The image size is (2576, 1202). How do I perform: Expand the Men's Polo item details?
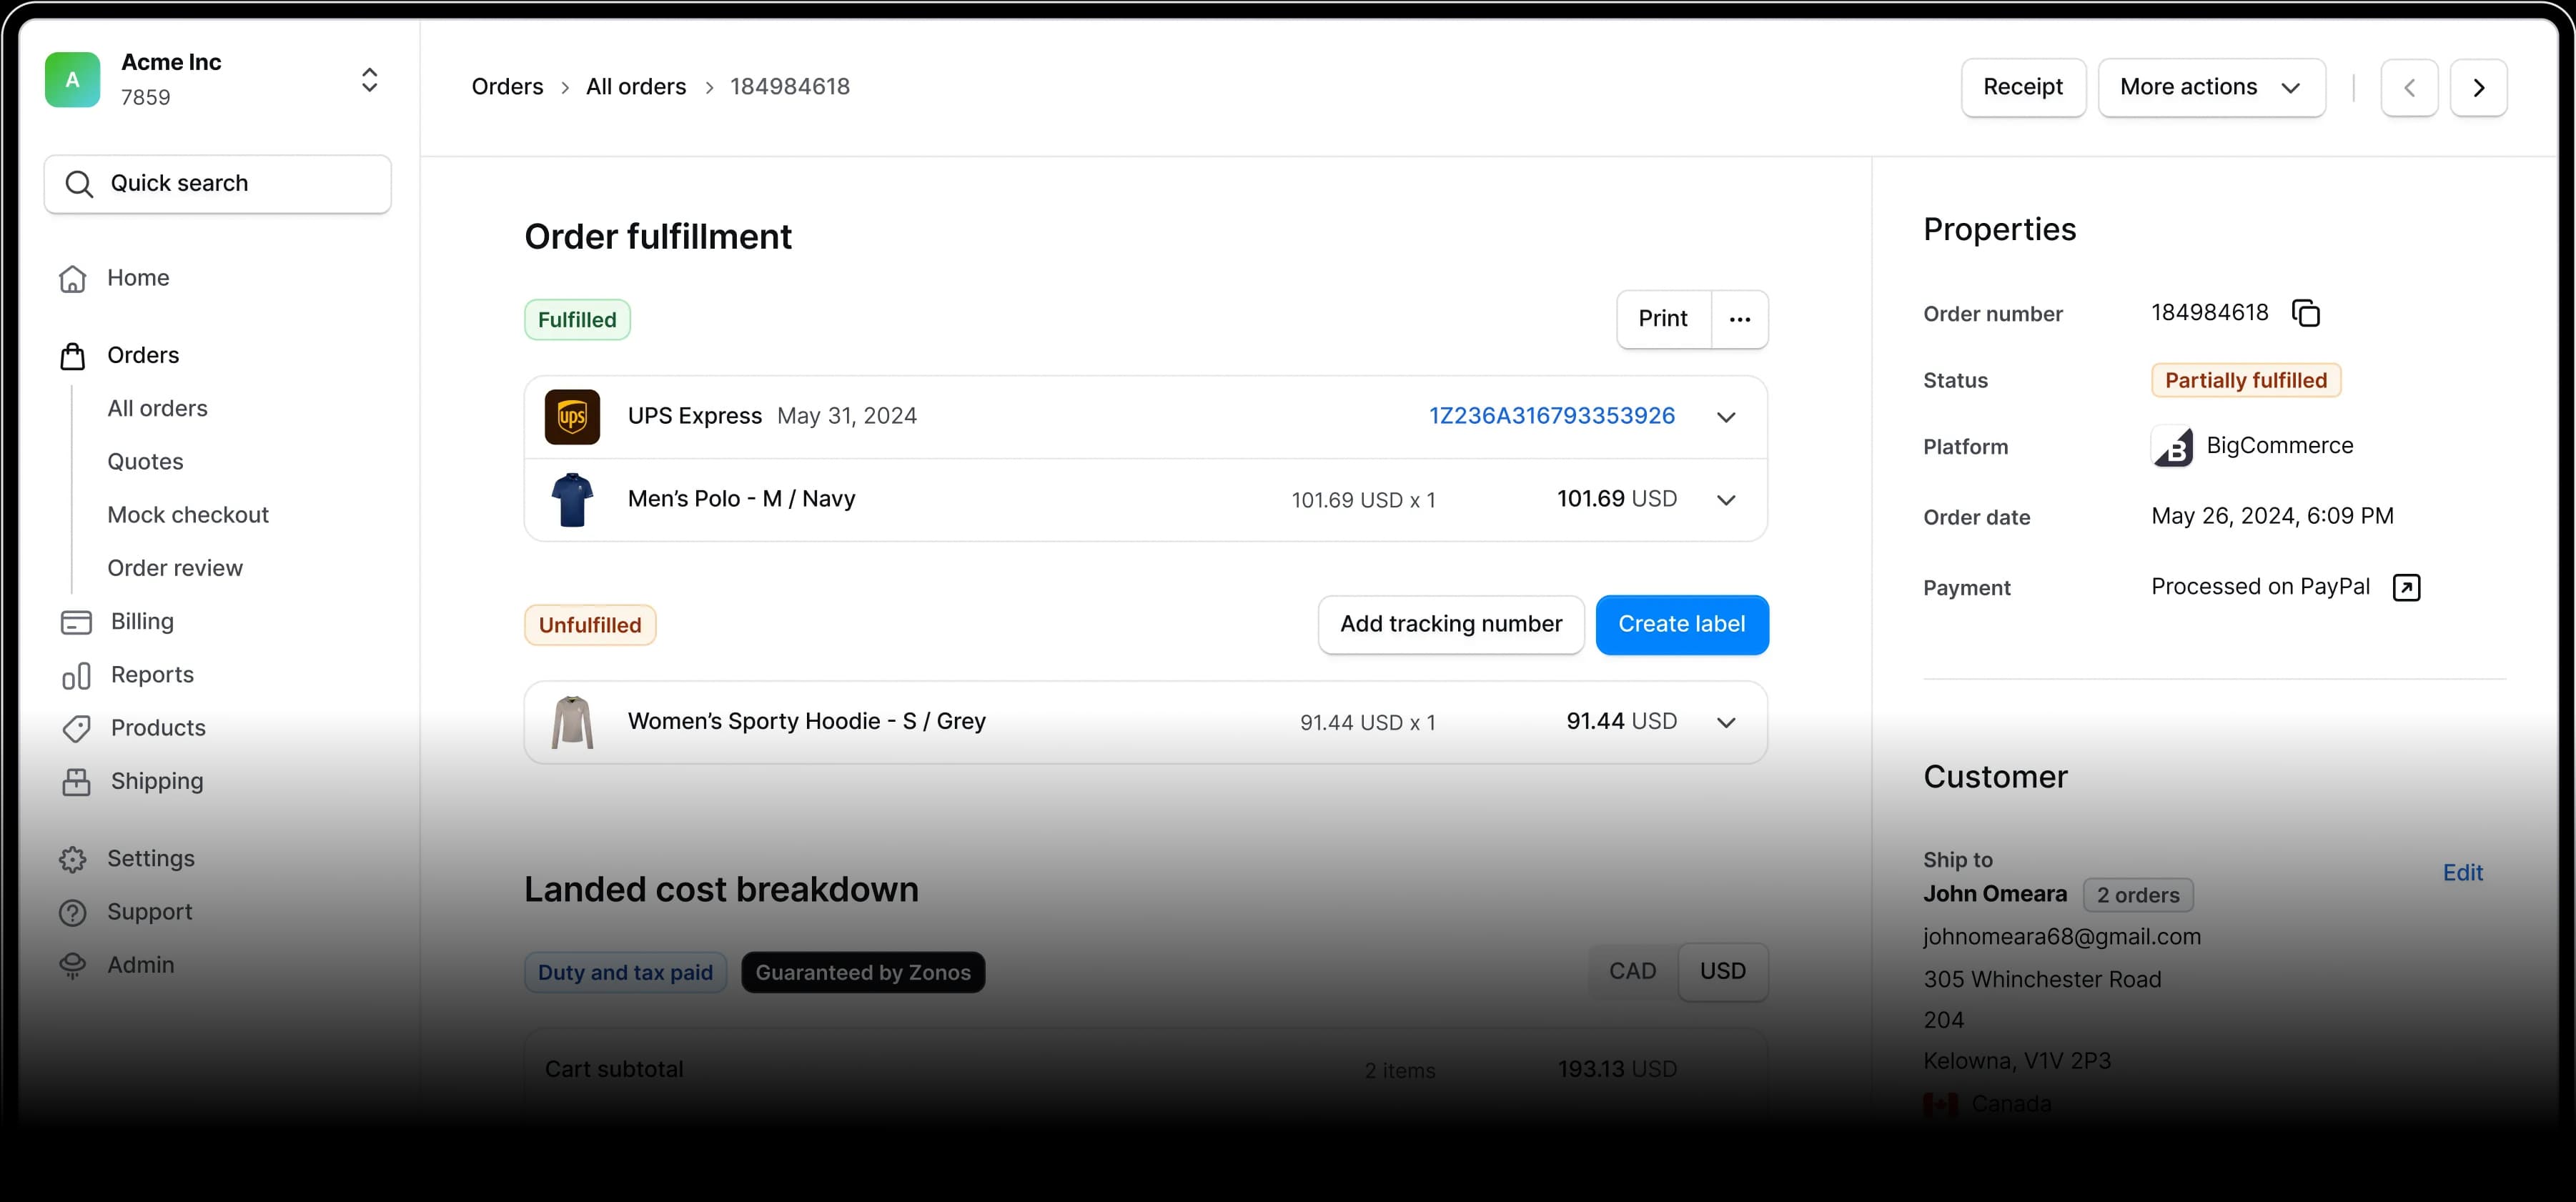pos(1726,500)
